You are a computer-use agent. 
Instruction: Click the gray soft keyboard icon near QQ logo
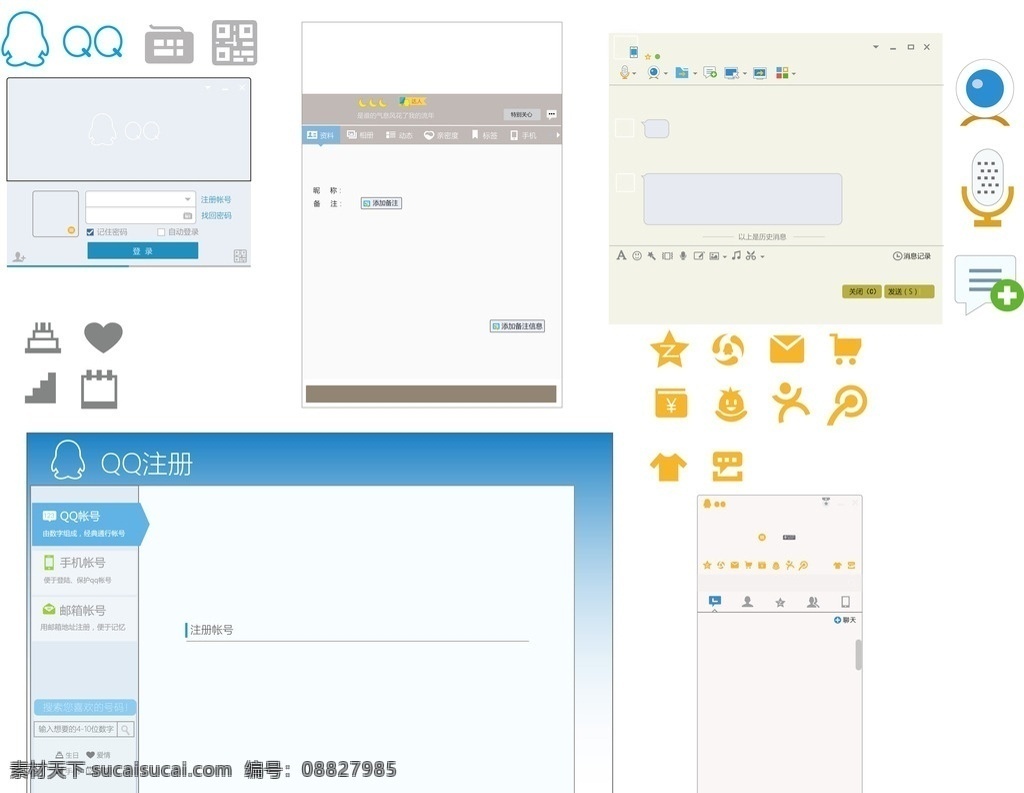tap(169, 44)
